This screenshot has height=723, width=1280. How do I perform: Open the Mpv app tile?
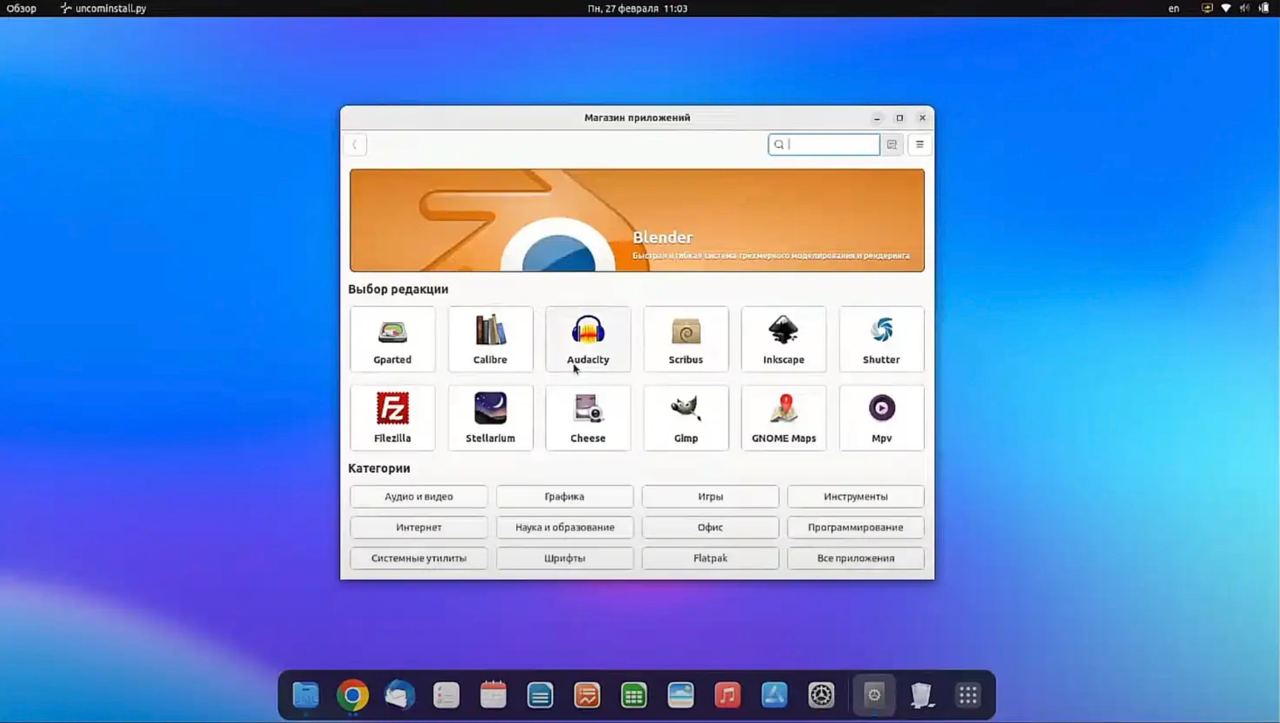pyautogui.click(x=881, y=418)
